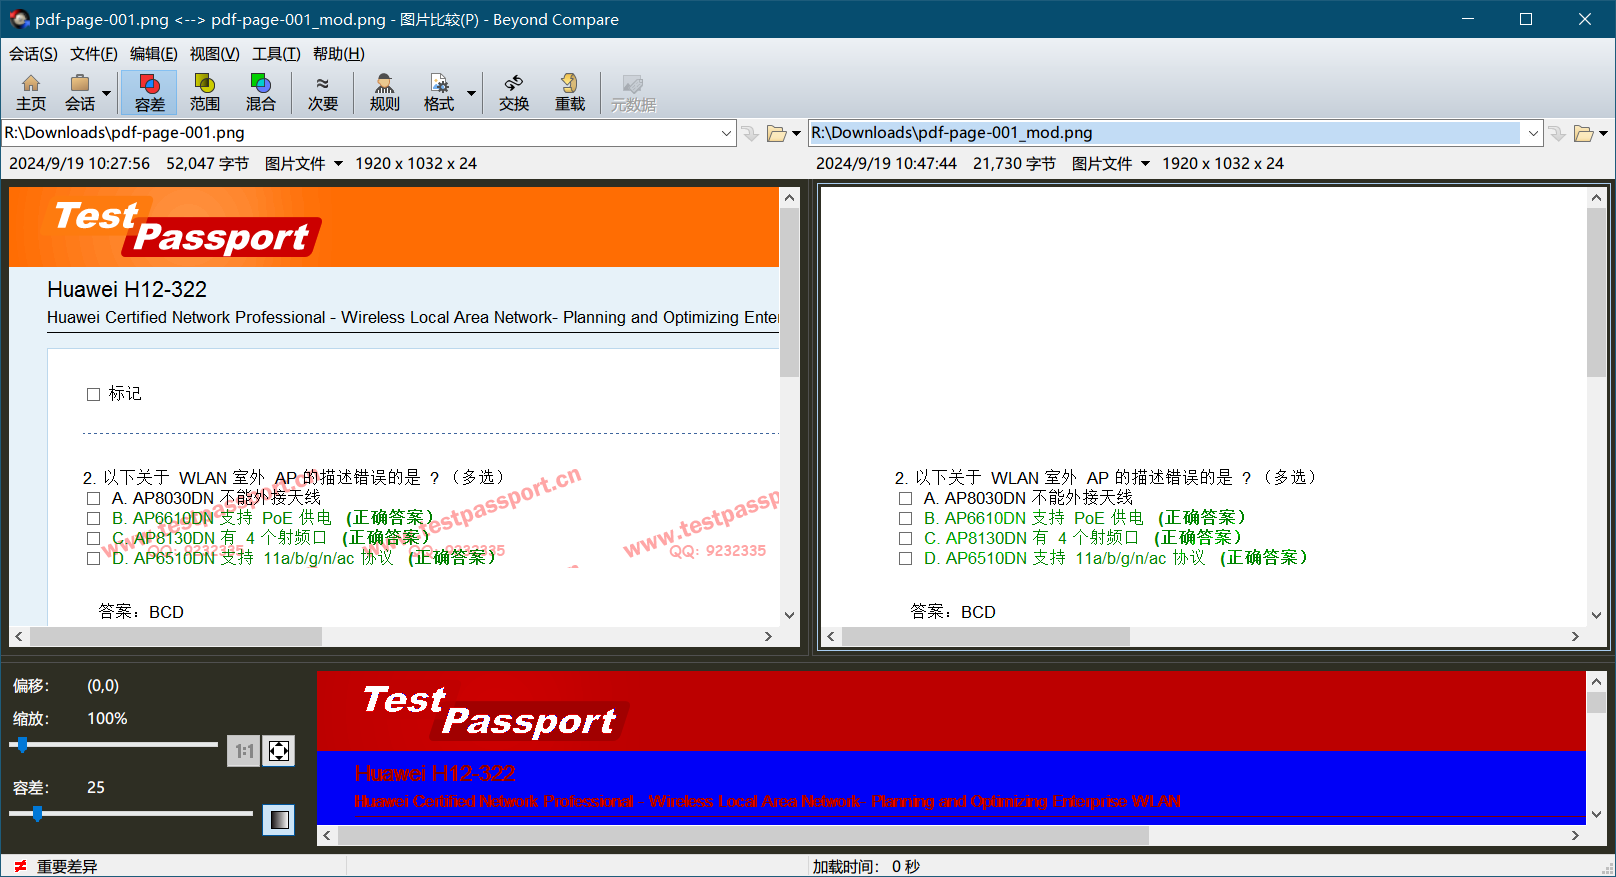The image size is (1616, 877).
Task: Select the 混合 blend view mode icon
Action: [261, 92]
